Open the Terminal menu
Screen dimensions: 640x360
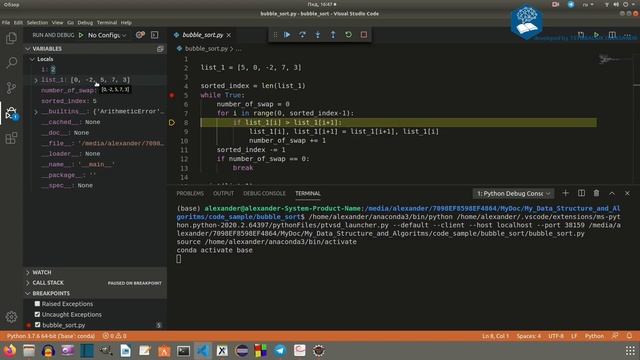[107, 22]
